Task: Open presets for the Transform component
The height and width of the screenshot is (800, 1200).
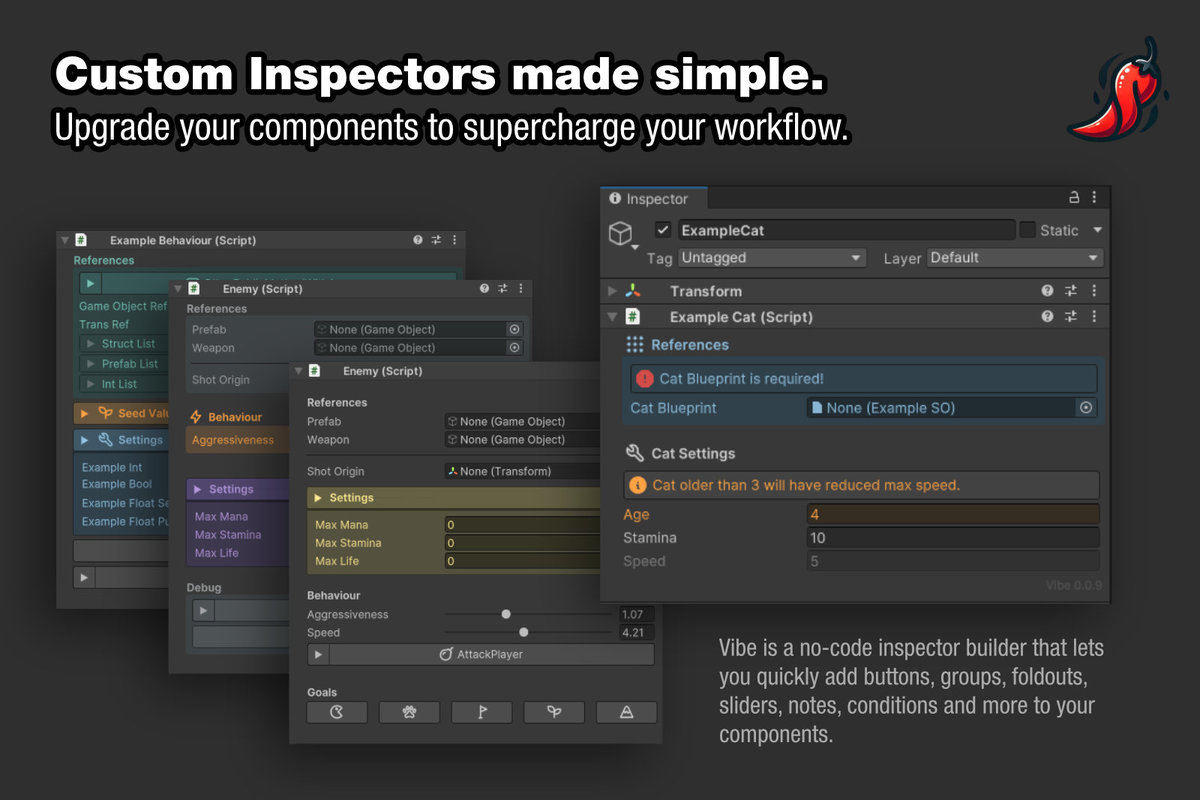Action: pyautogui.click(x=1071, y=291)
